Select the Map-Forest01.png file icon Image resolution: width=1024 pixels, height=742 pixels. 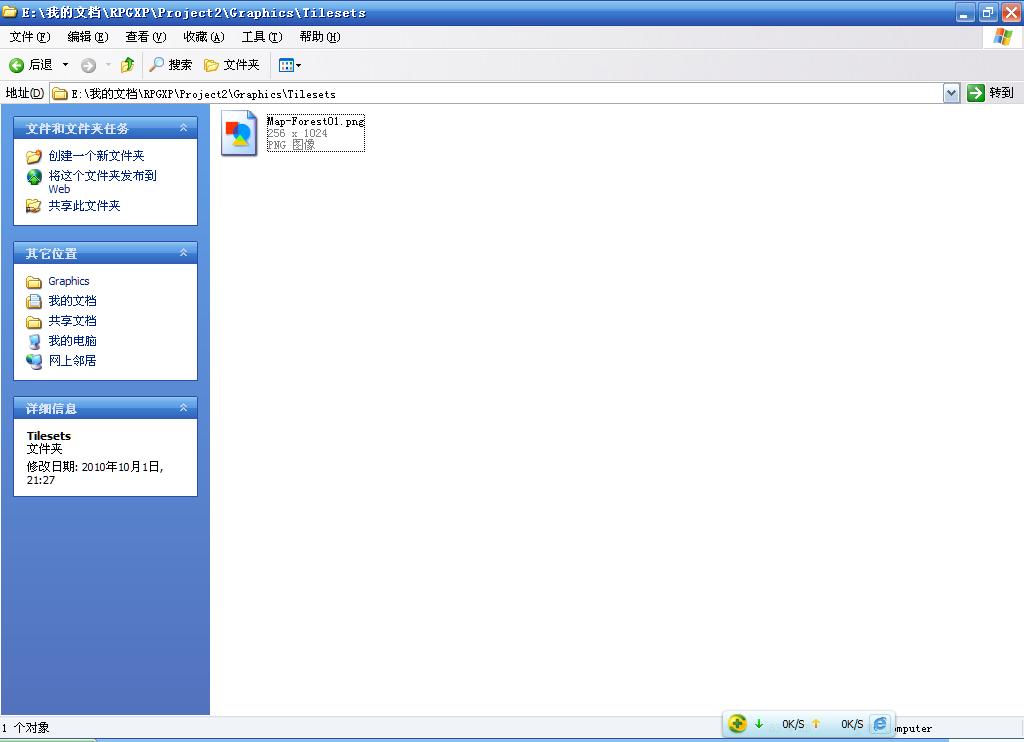tap(239, 133)
